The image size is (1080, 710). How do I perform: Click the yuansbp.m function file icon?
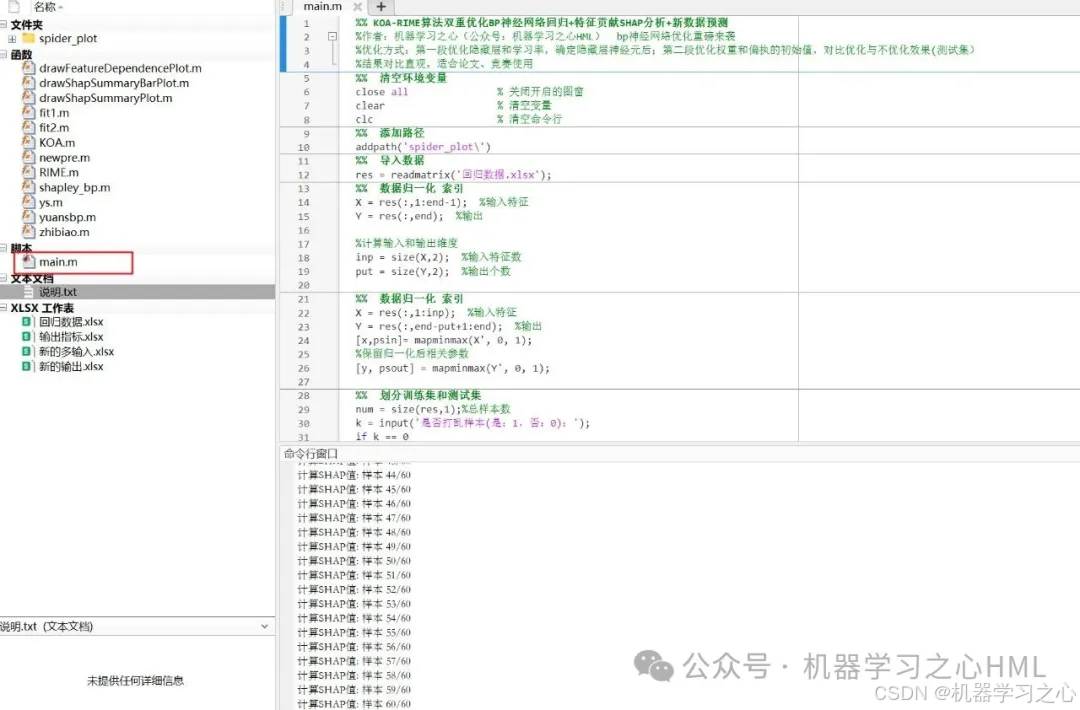(x=28, y=217)
